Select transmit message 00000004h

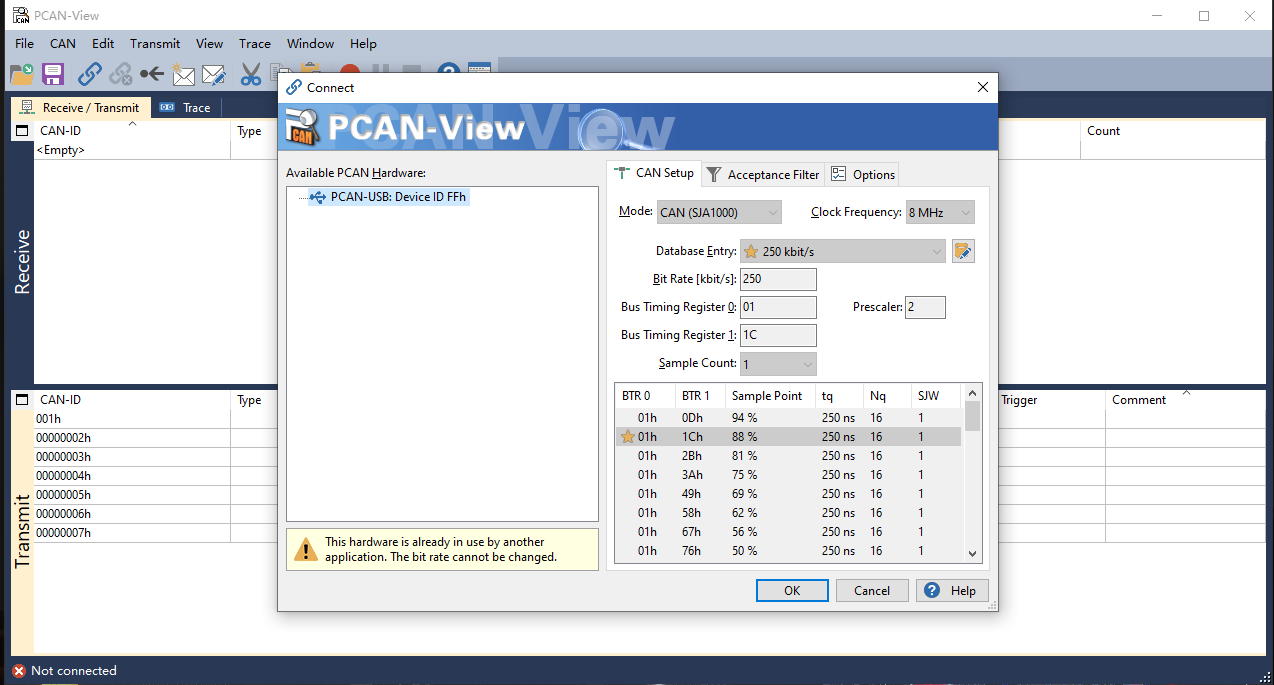pos(63,476)
